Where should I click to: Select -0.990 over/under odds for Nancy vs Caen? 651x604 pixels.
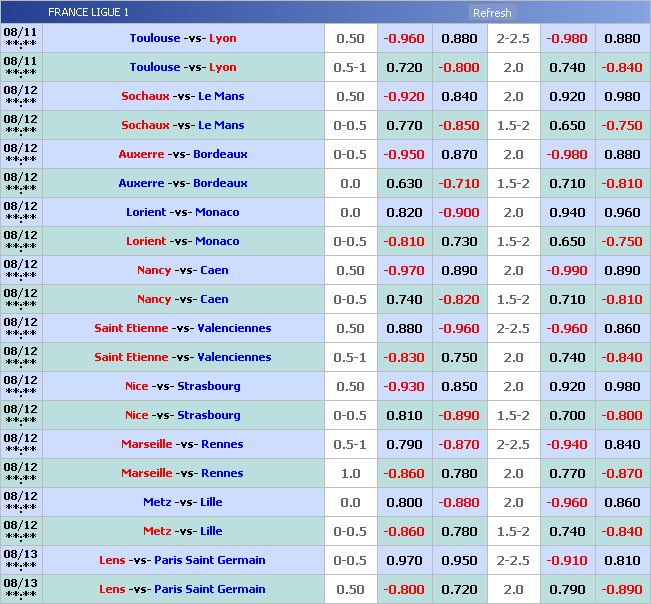tap(567, 271)
